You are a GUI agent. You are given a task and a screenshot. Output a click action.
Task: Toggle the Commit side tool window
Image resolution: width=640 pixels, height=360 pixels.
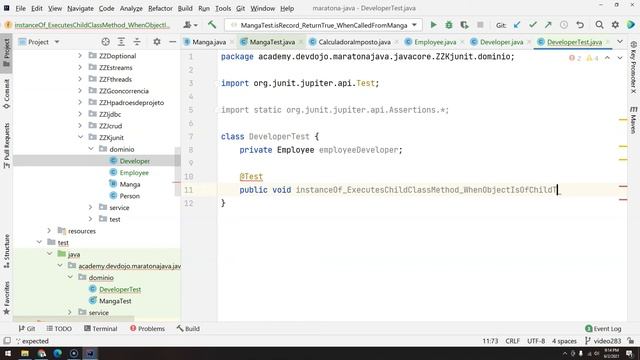7,94
